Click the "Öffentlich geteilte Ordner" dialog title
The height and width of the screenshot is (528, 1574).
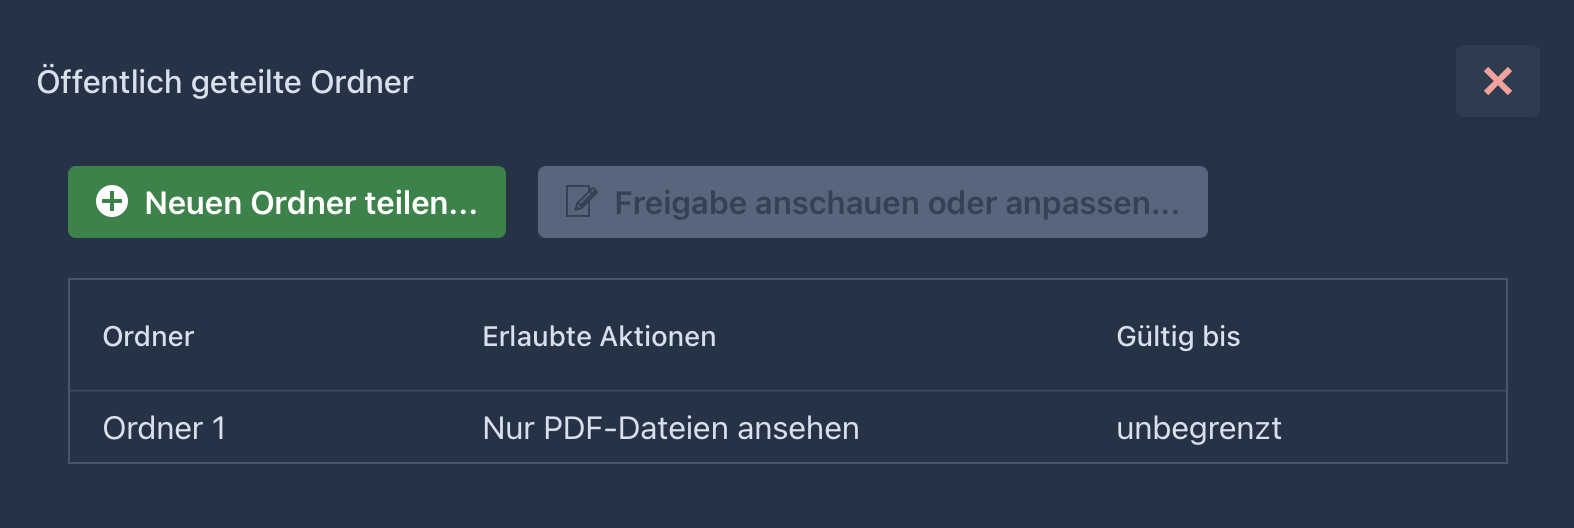point(225,82)
